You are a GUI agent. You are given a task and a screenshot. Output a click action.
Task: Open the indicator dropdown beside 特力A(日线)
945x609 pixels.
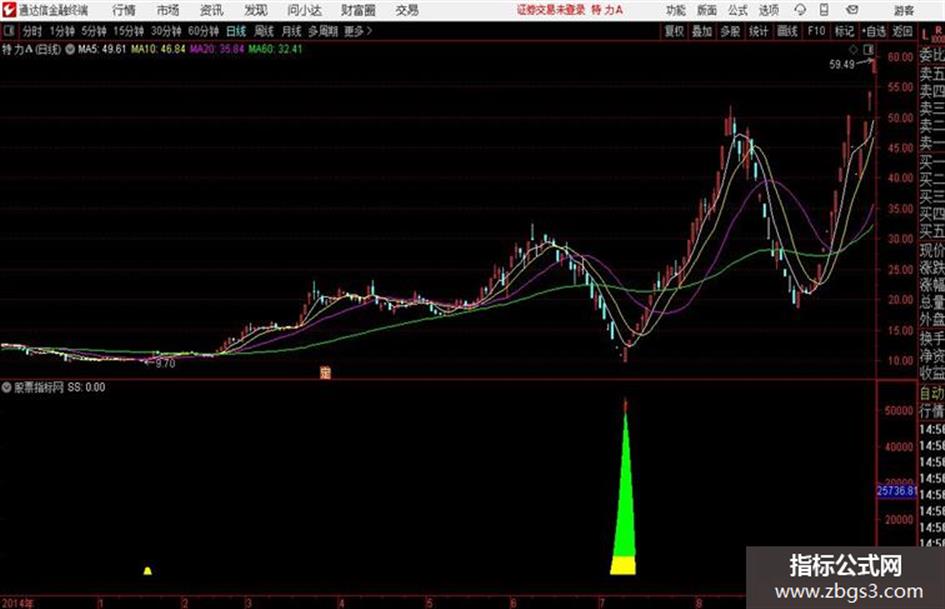[x=70, y=49]
